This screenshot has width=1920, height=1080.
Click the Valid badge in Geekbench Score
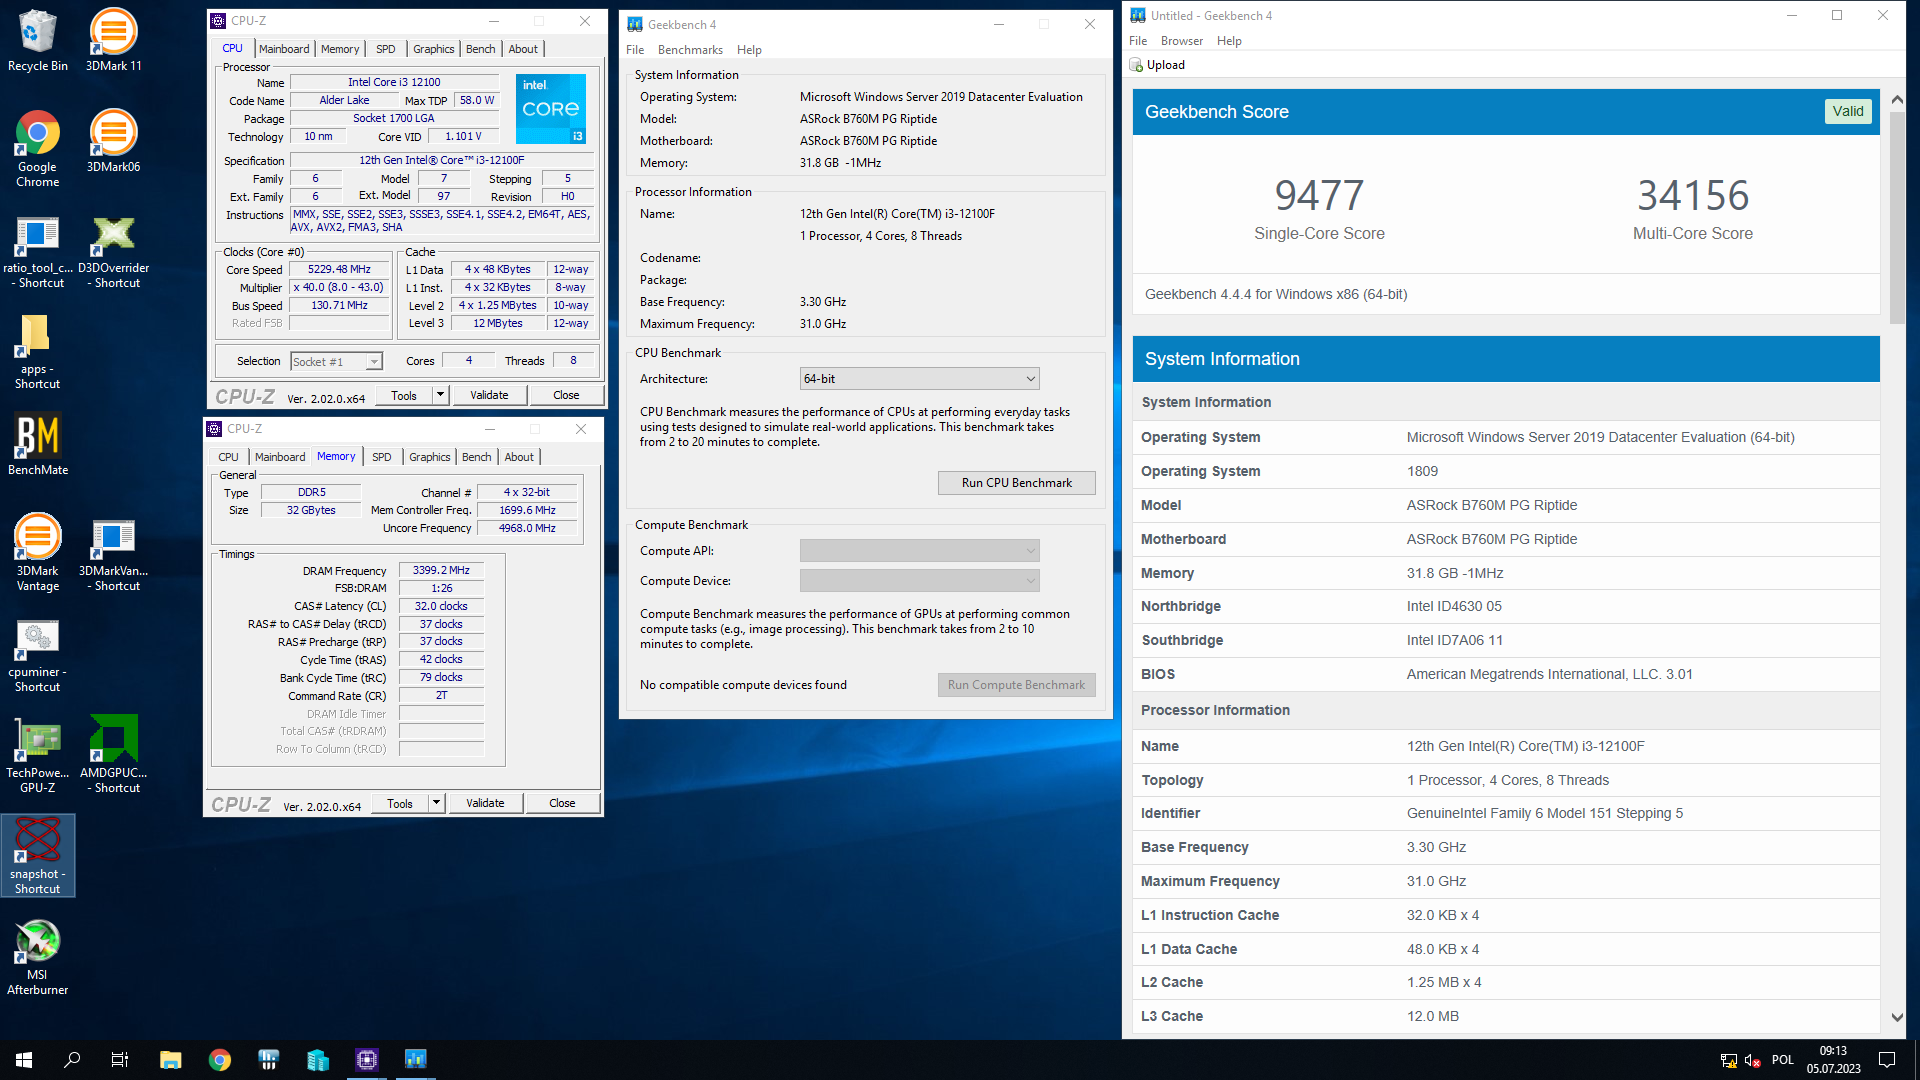(1848, 112)
